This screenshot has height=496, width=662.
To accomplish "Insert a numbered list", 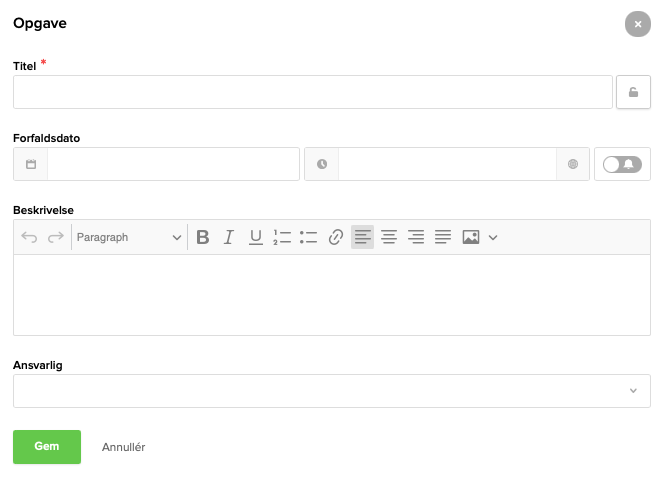I will point(282,237).
